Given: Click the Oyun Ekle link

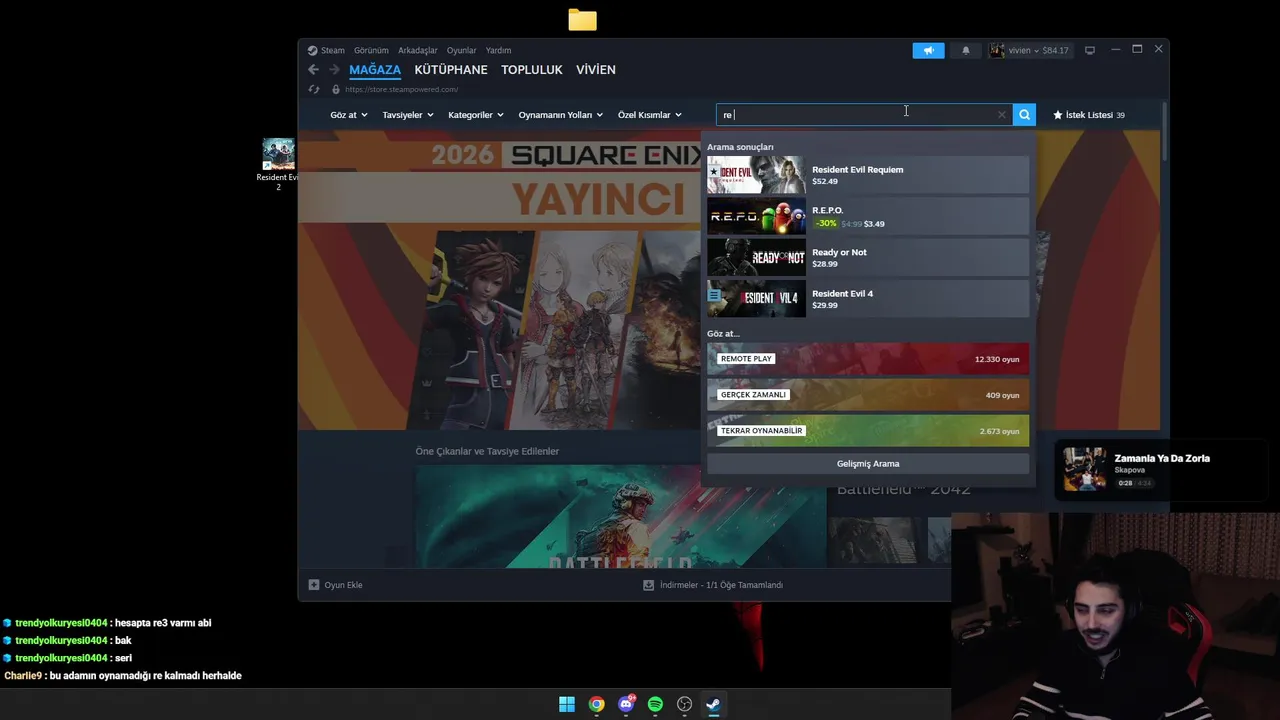Looking at the screenshot, I should [x=343, y=585].
